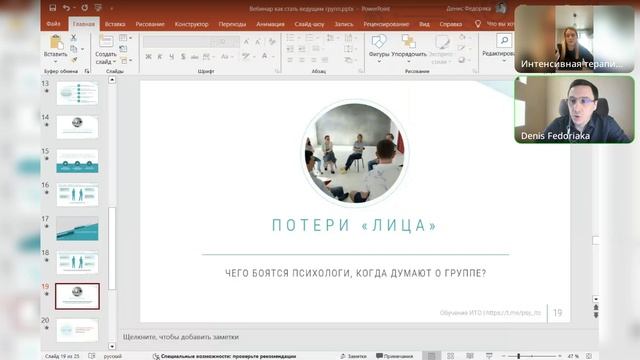640x360 pixels.
Task: Open the Shapes (Фигуры) dropdown arrow
Action: [x=379, y=62]
